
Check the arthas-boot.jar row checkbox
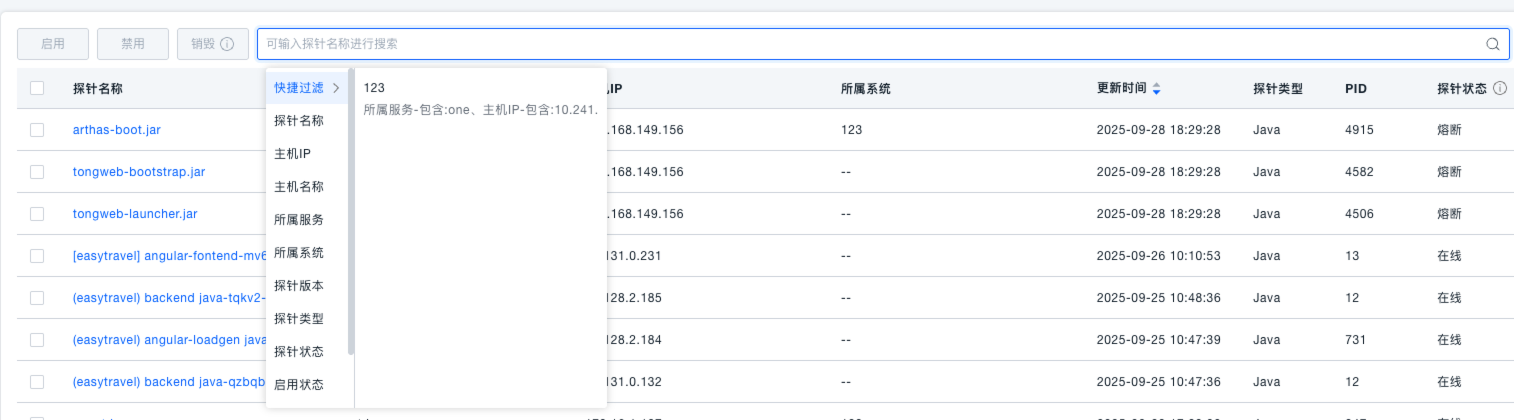pos(37,130)
